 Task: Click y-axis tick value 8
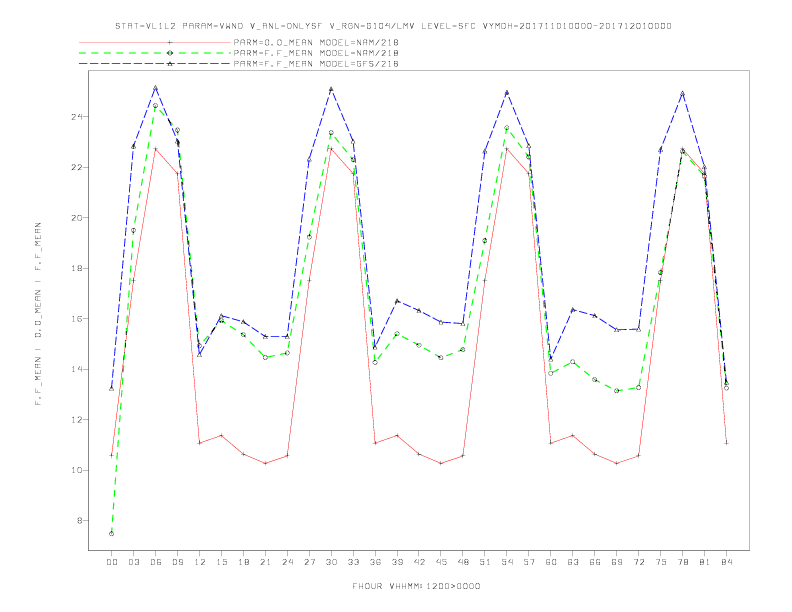point(80,521)
